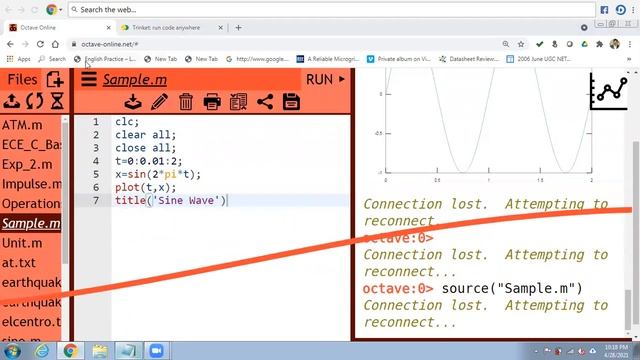
Task: Open the extensions puzzle icon
Action: click(599, 44)
